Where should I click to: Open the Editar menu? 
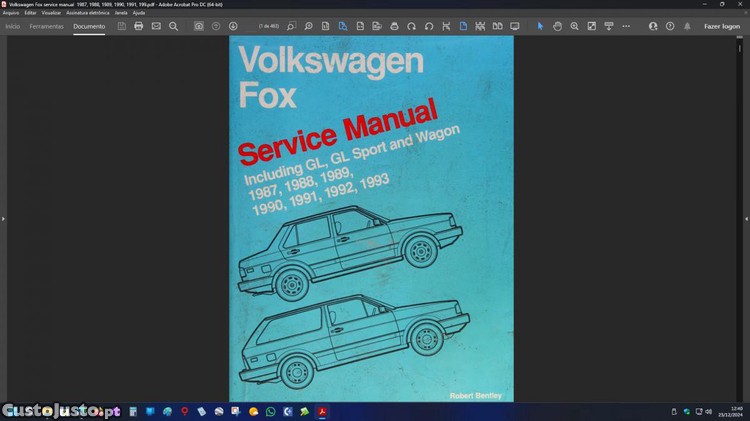click(x=30, y=12)
